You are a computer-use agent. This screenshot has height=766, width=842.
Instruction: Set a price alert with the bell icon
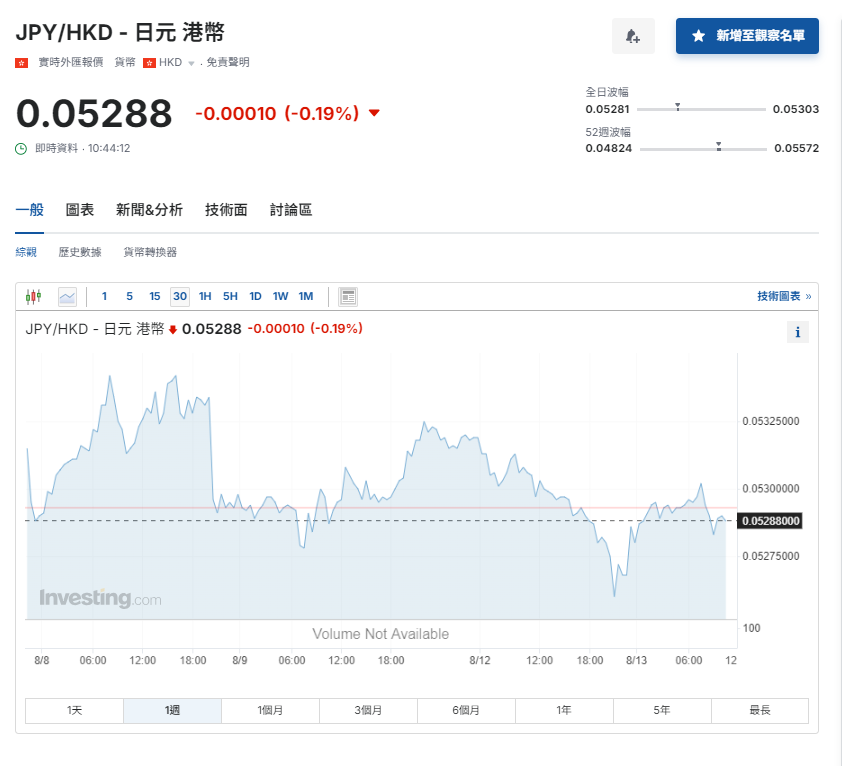(x=633, y=36)
